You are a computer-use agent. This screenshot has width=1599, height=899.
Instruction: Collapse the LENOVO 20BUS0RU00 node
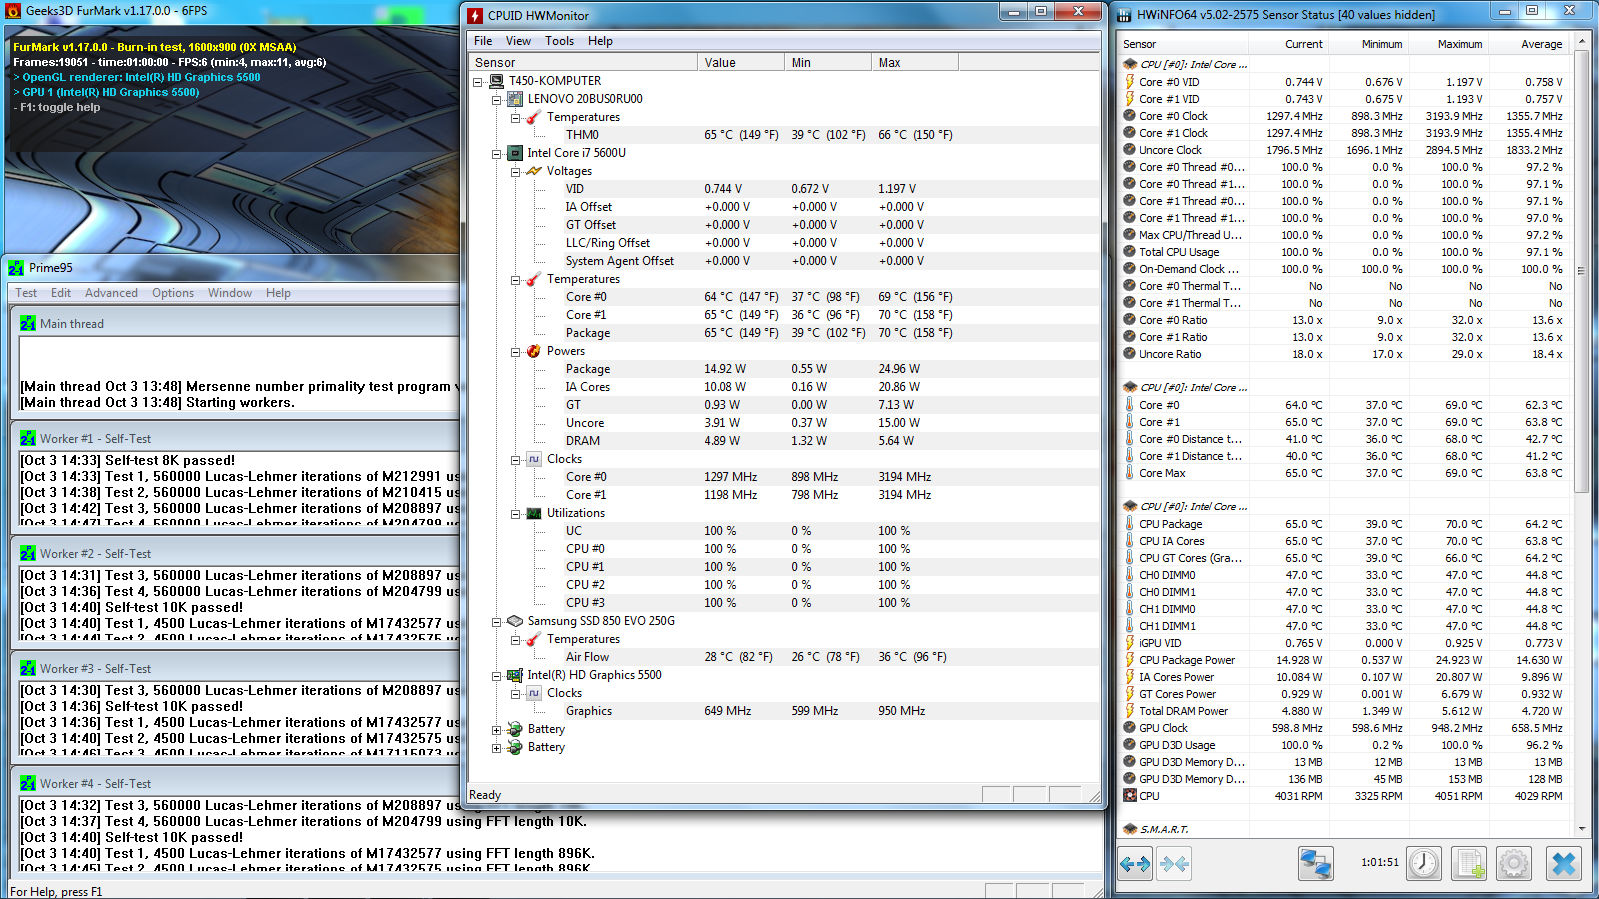497,100
